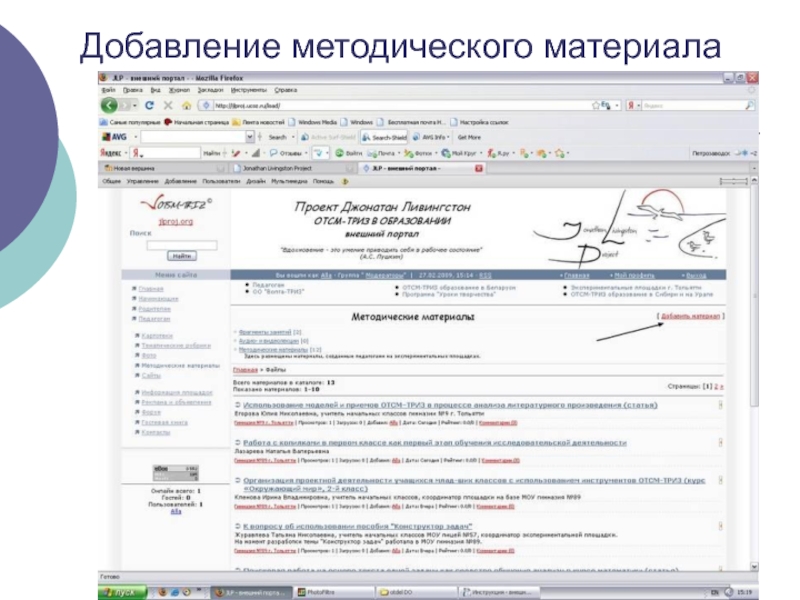Open the Справка menu
Image resolution: width=800 pixels, height=600 pixels.
(286, 90)
